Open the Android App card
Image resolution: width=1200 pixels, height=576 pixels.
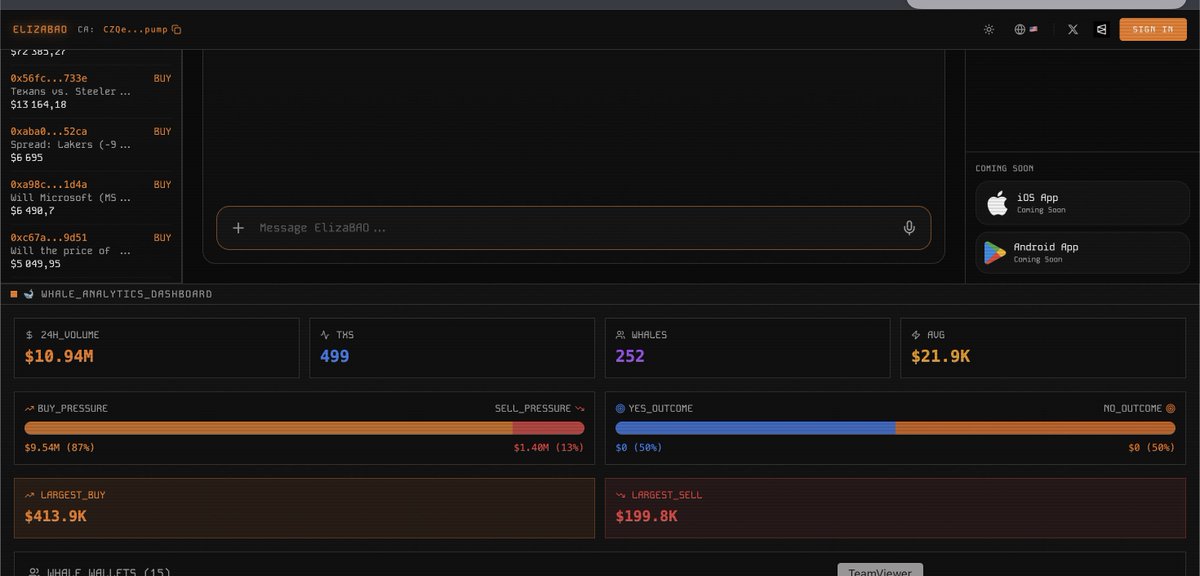pyautogui.click(x=1081, y=252)
